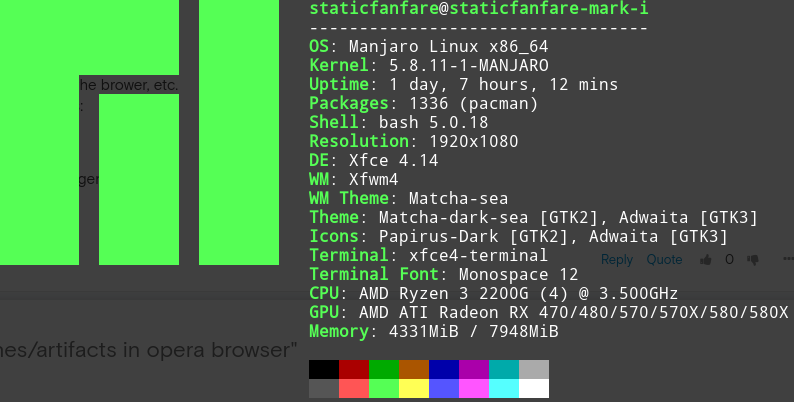The height and width of the screenshot is (402, 794).
Task: Pick the yellow color block
Action: tap(414, 388)
